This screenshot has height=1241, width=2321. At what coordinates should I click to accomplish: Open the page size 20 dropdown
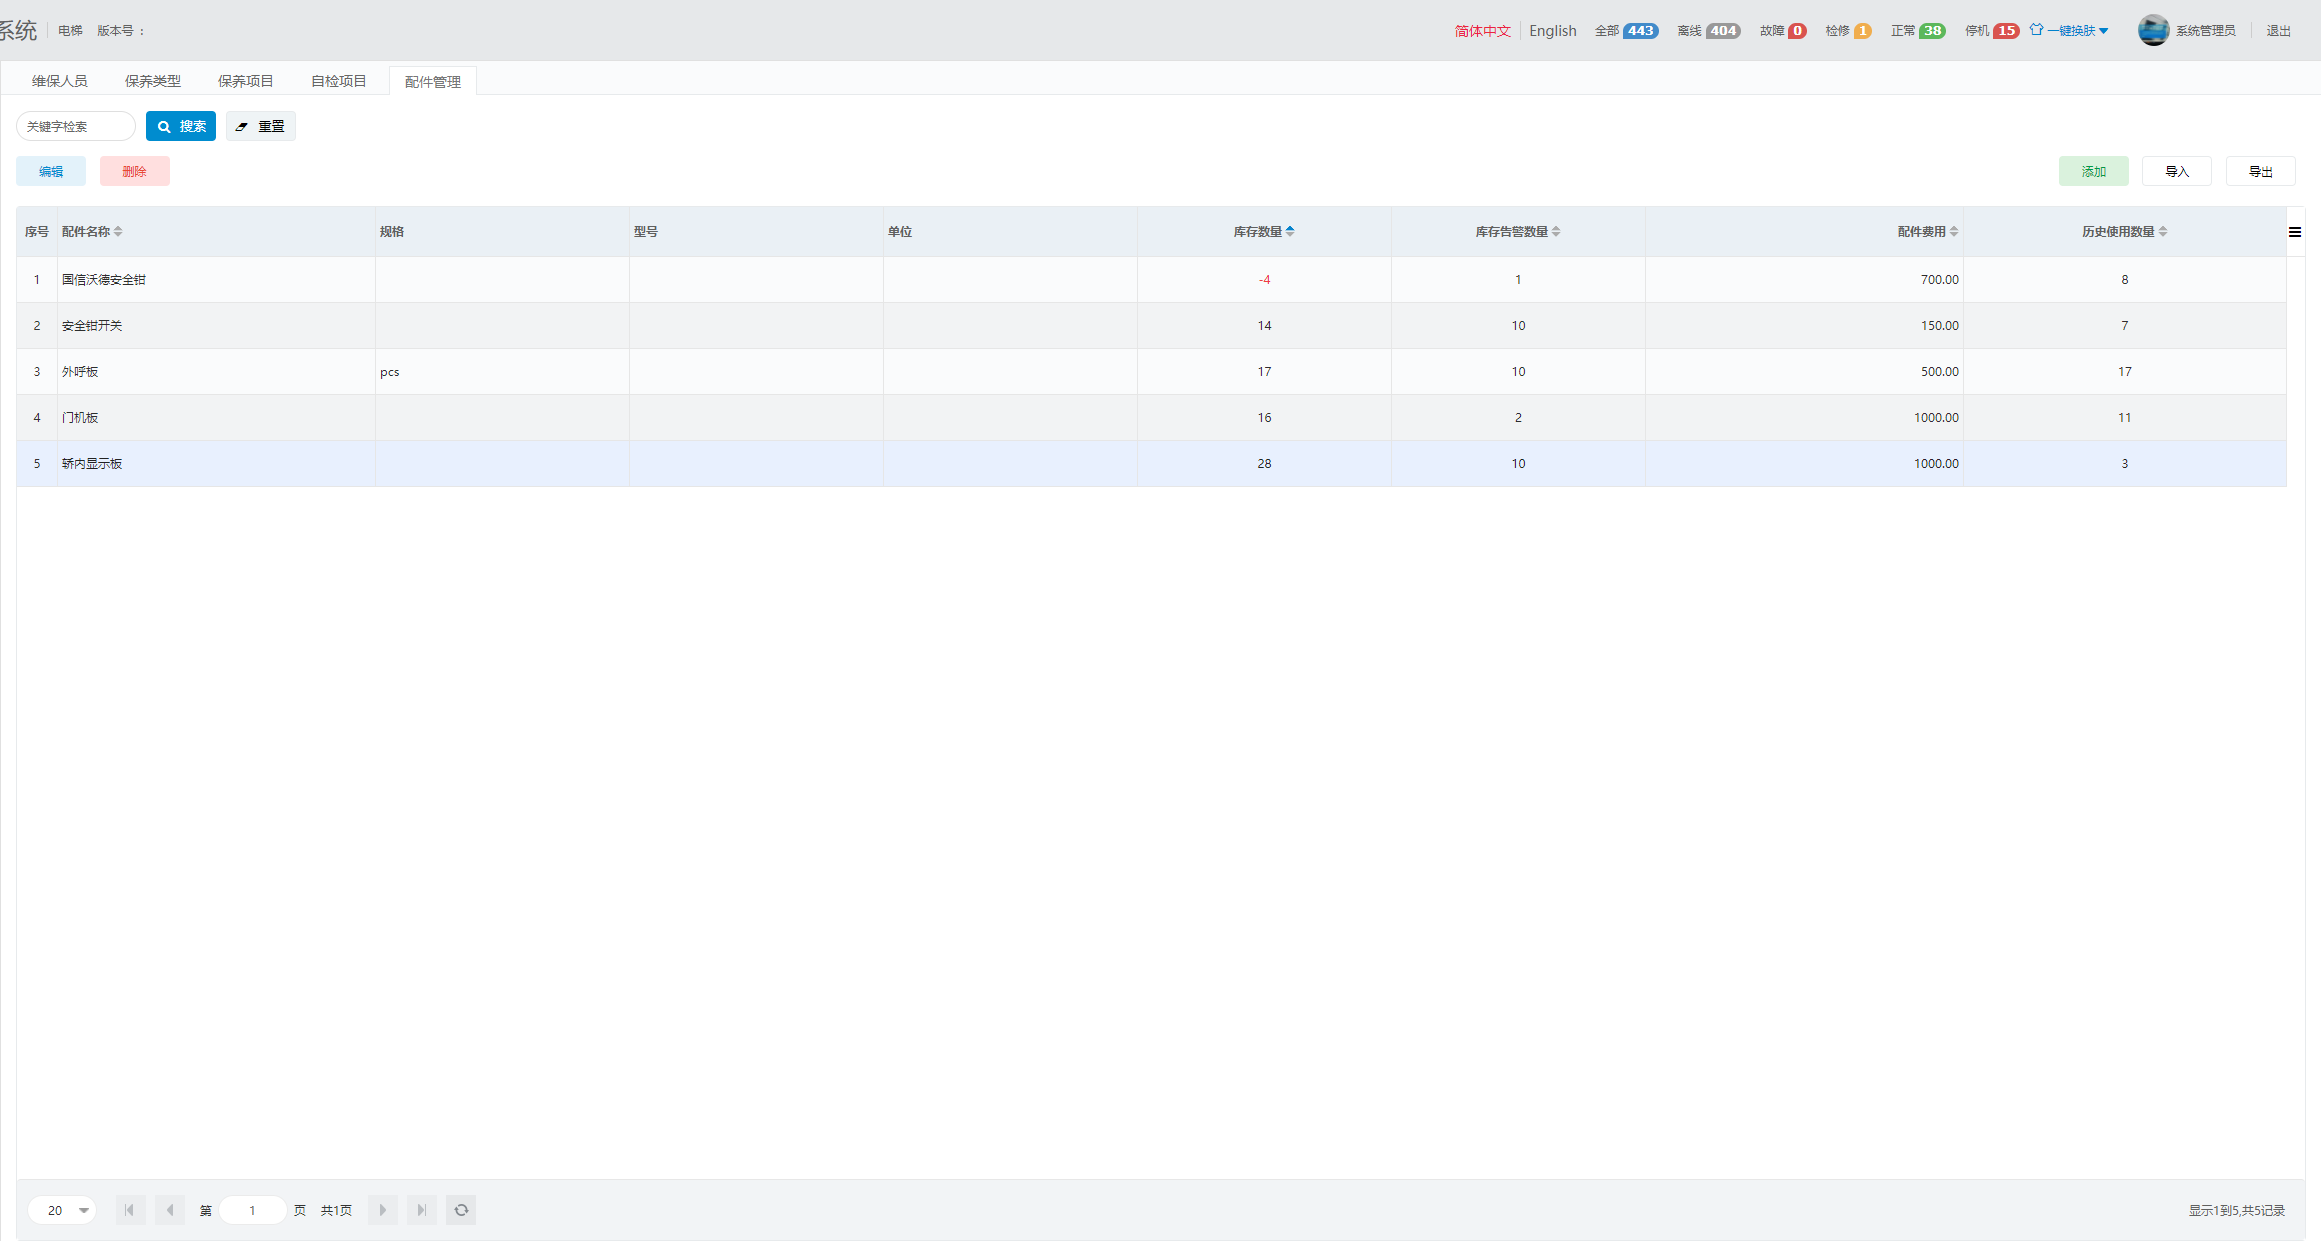pyautogui.click(x=62, y=1210)
